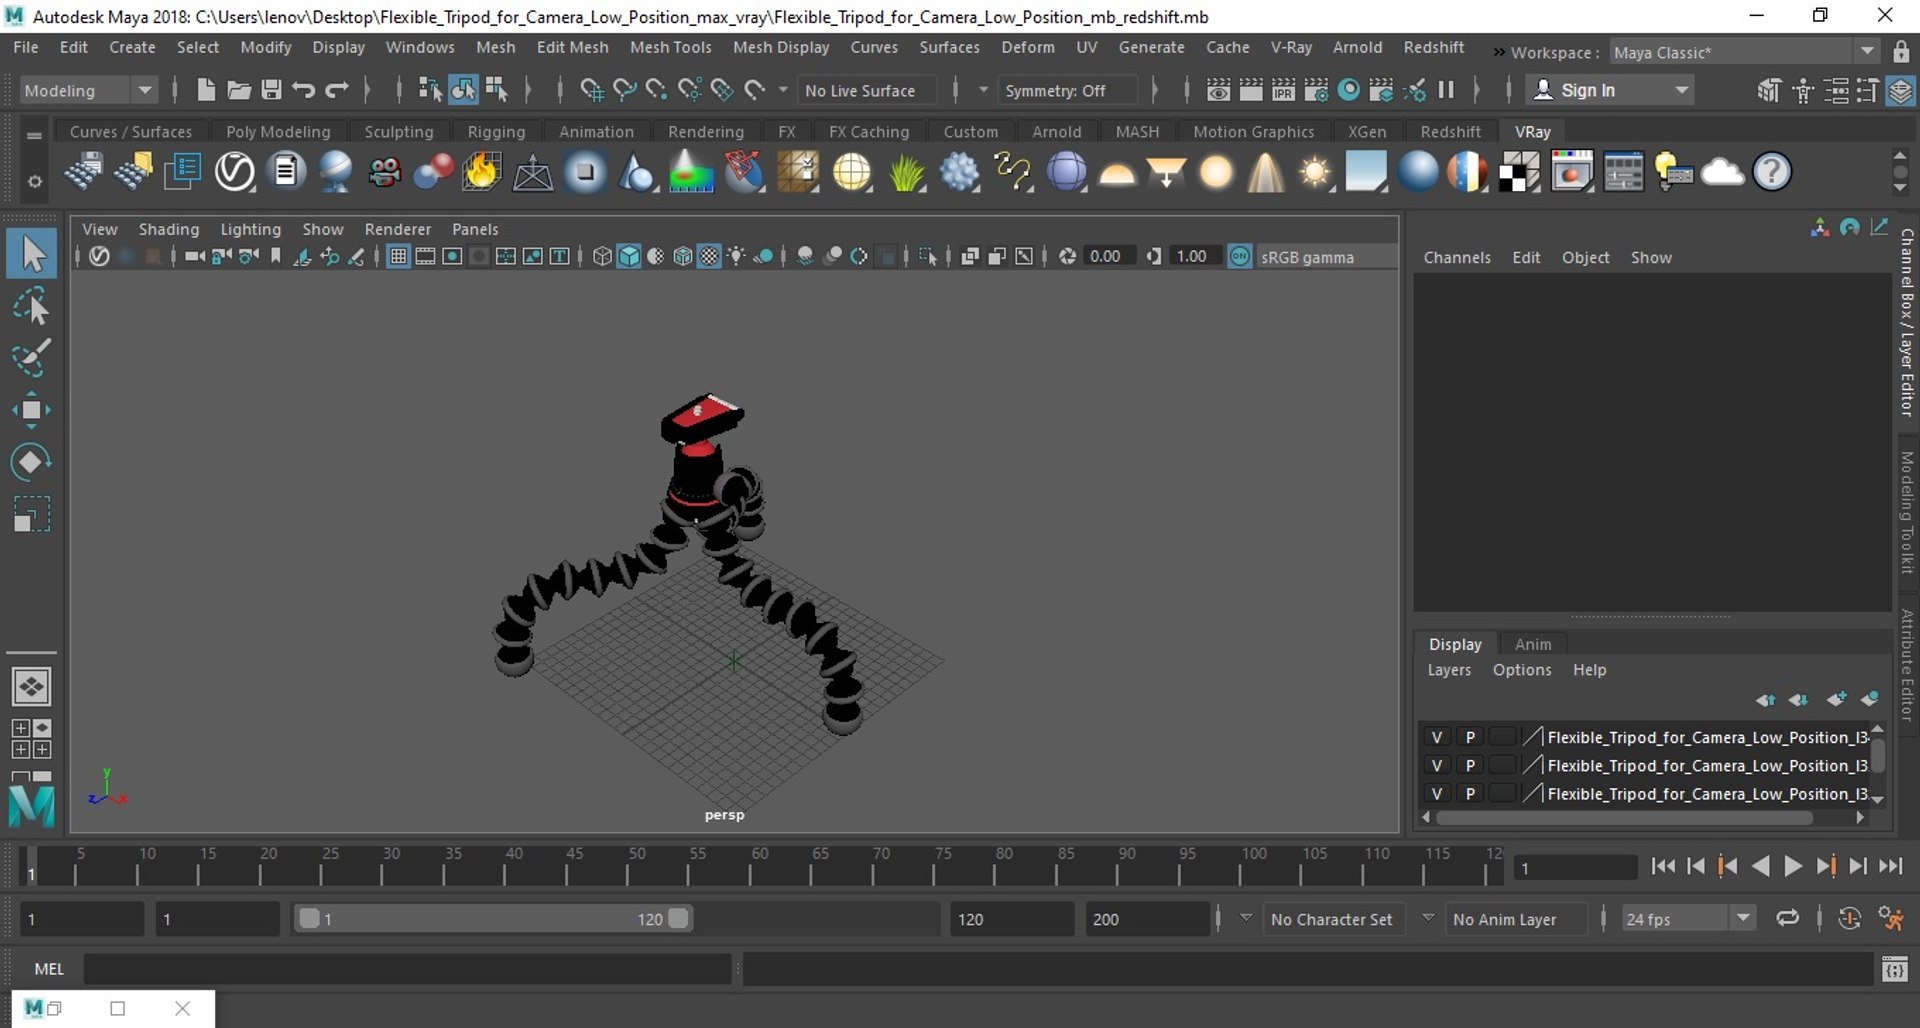Screen dimensions: 1920x1028
Task: Click the current frame input field
Action: tap(1575, 868)
